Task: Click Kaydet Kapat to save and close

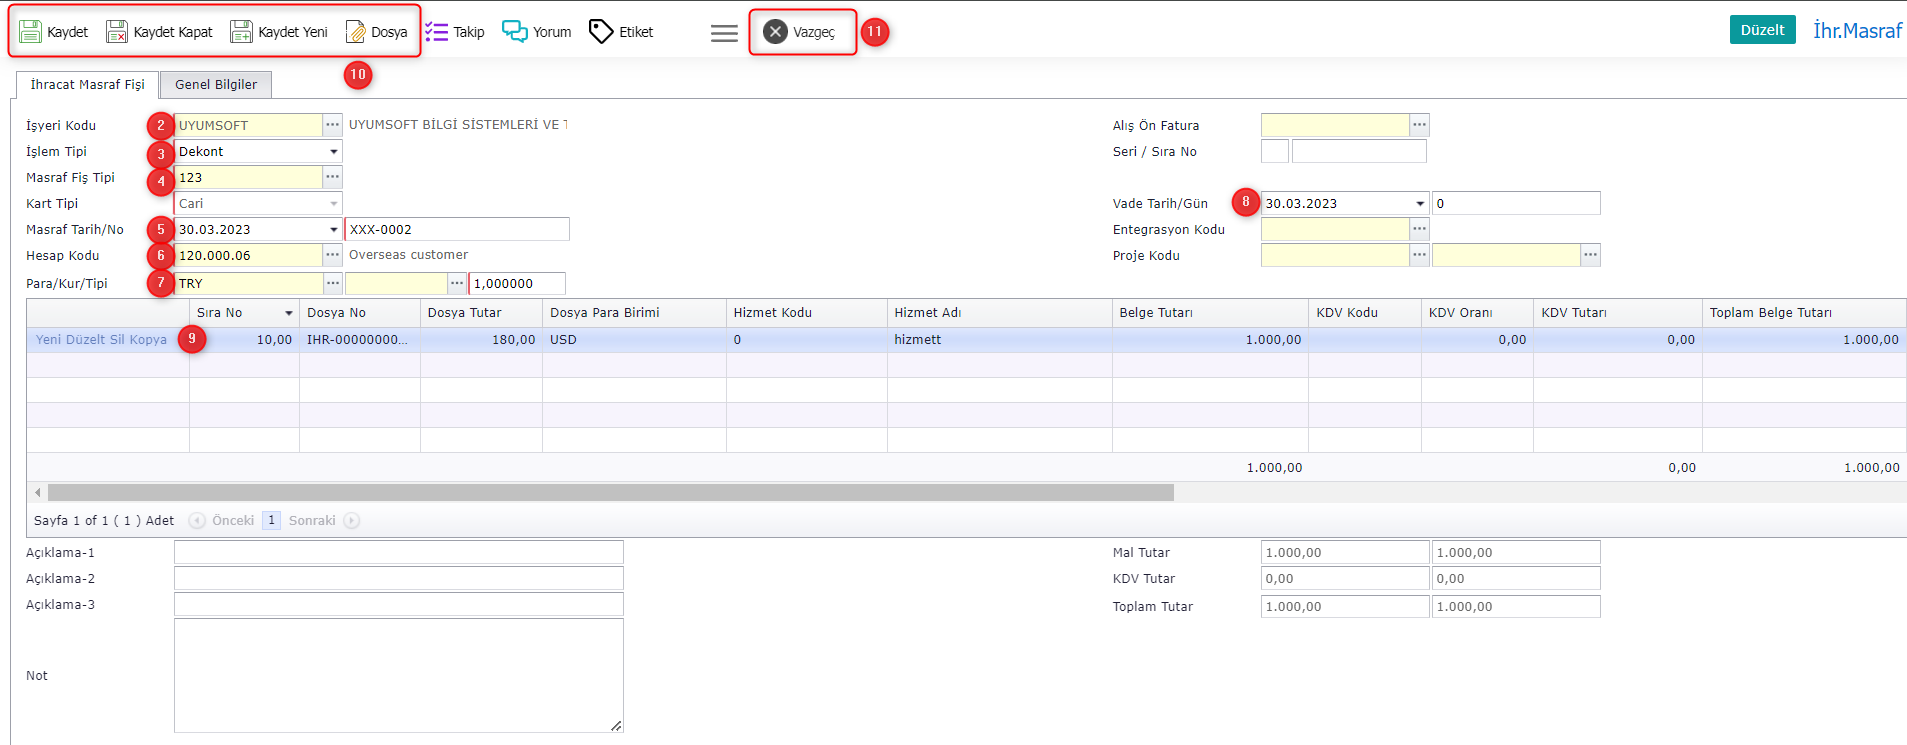Action: click(x=159, y=32)
